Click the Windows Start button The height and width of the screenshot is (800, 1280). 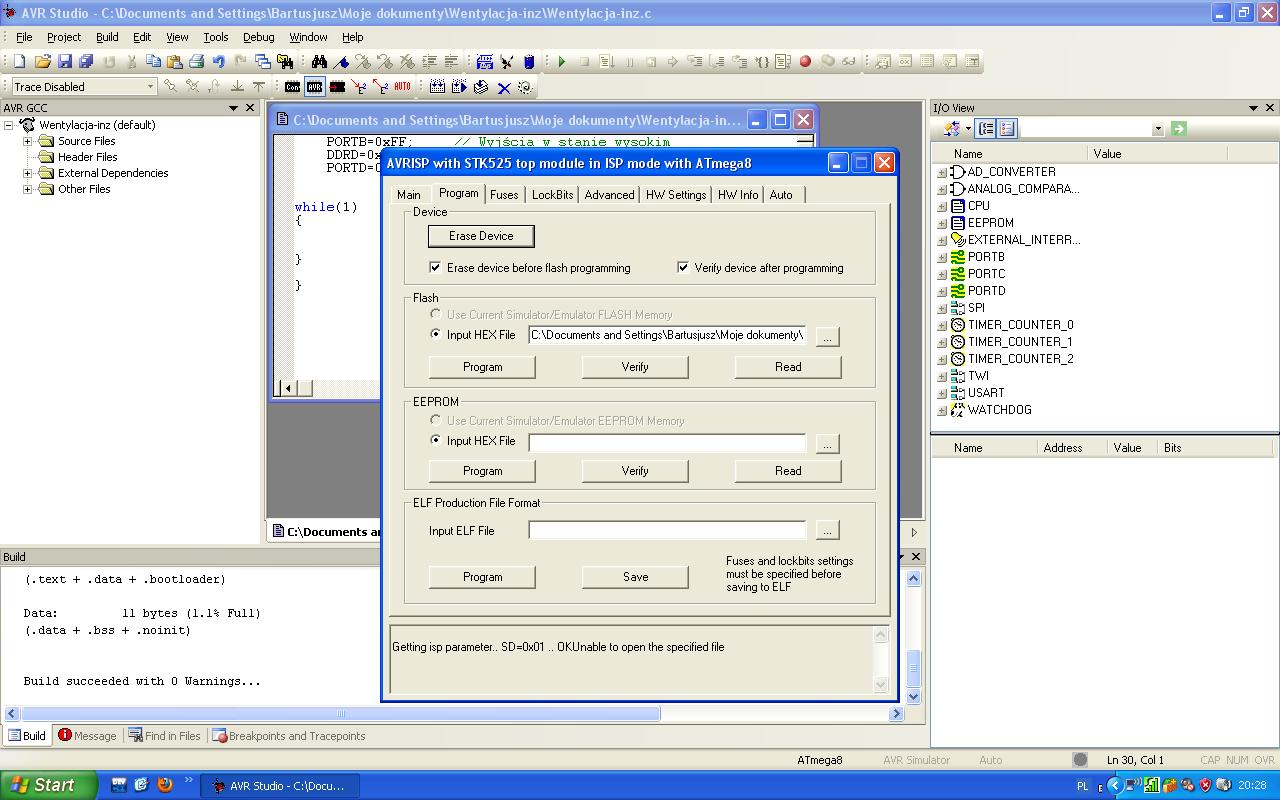(x=49, y=785)
